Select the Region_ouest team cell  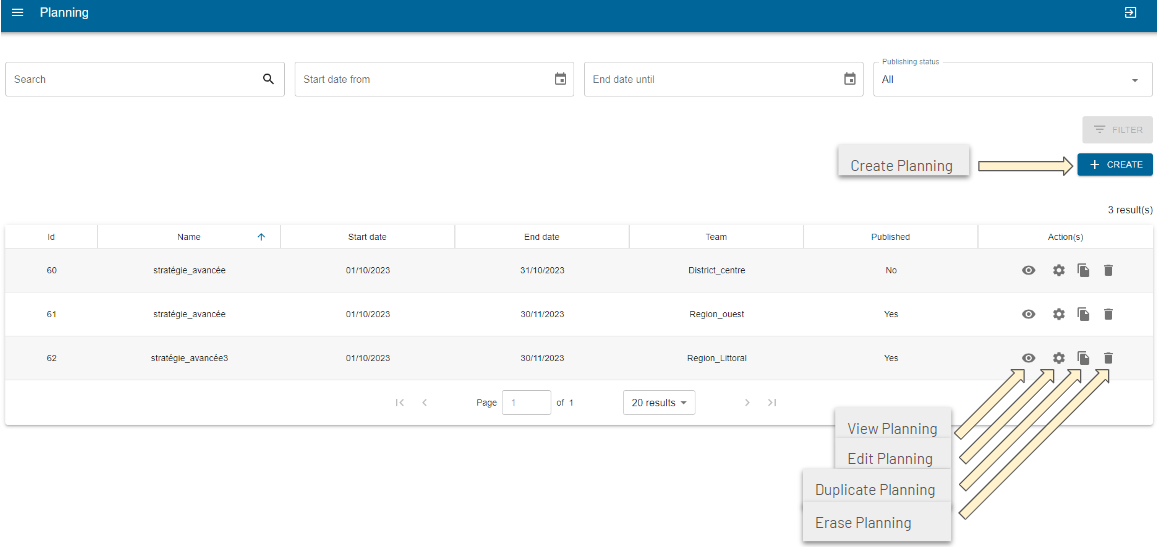click(x=716, y=314)
